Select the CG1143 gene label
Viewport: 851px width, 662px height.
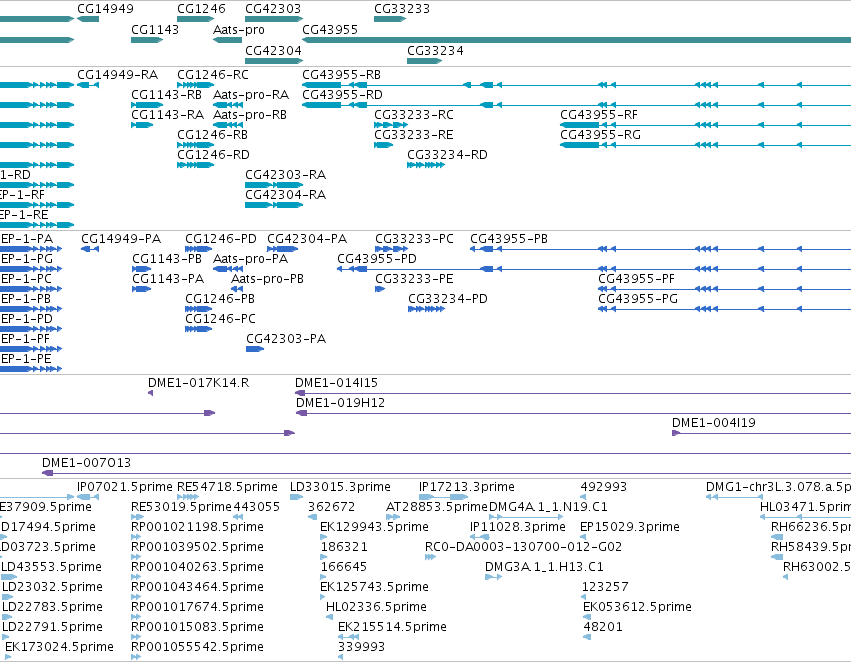[155, 29]
